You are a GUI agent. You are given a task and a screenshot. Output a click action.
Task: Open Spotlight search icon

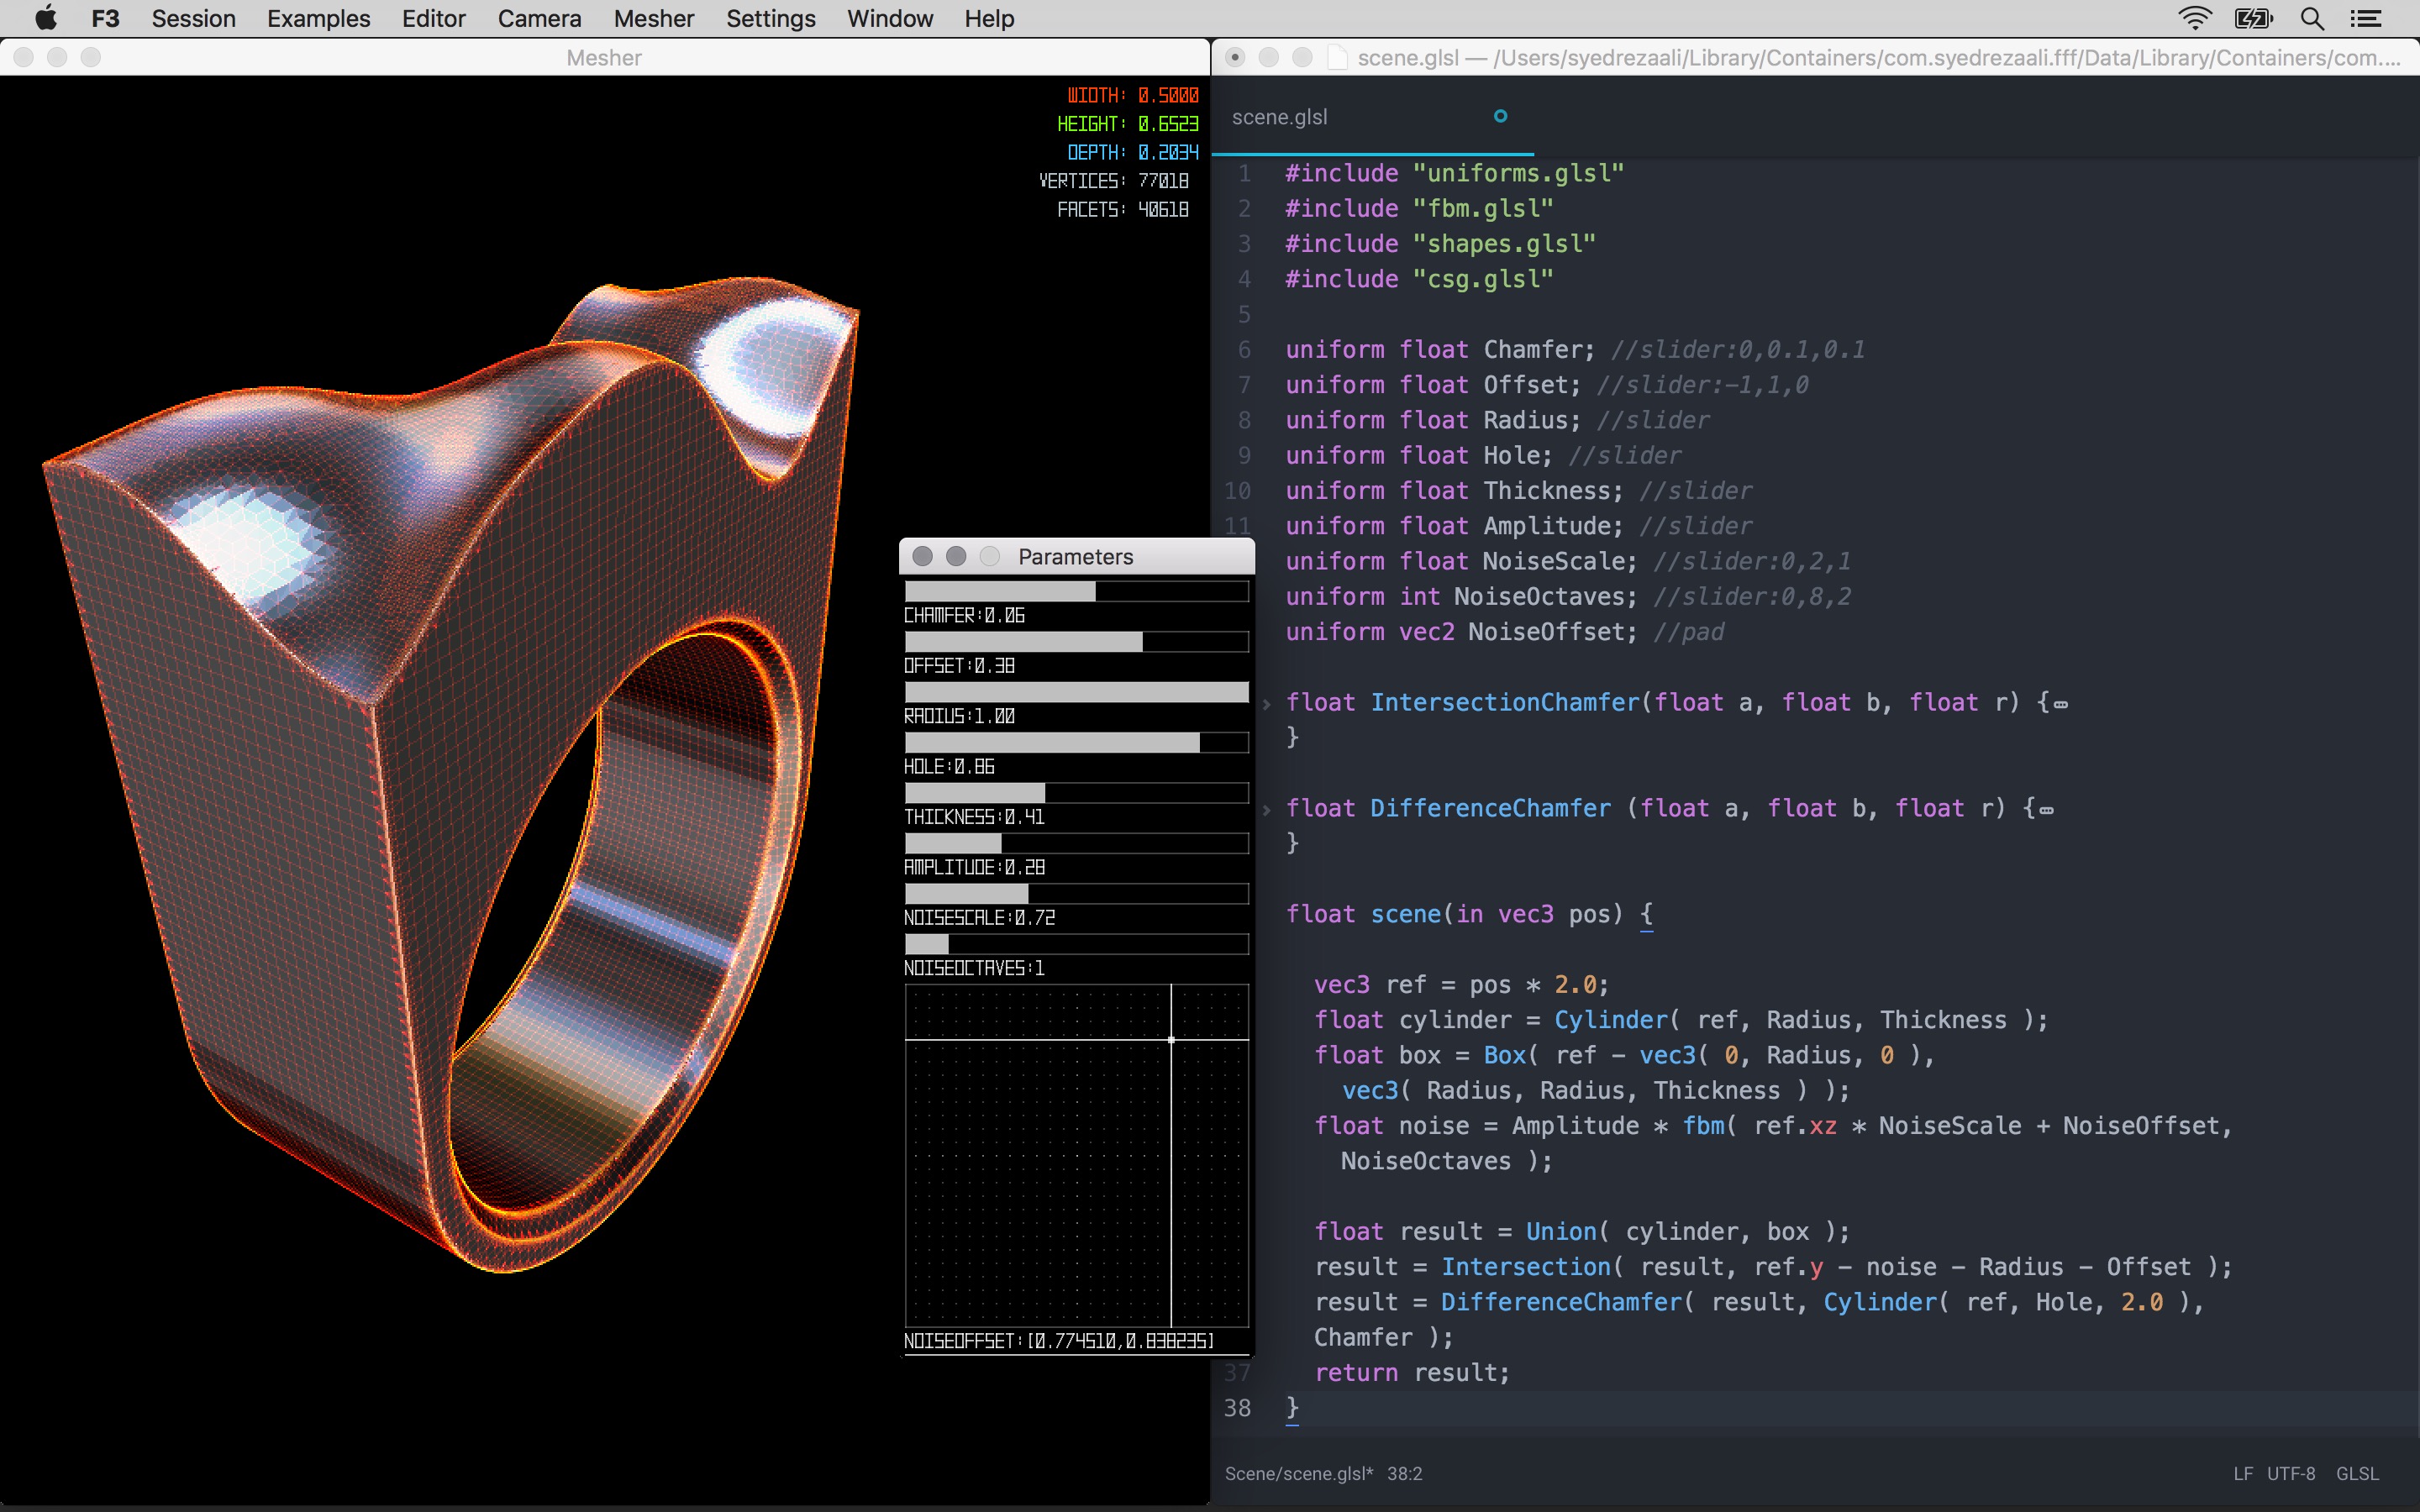(x=2312, y=18)
